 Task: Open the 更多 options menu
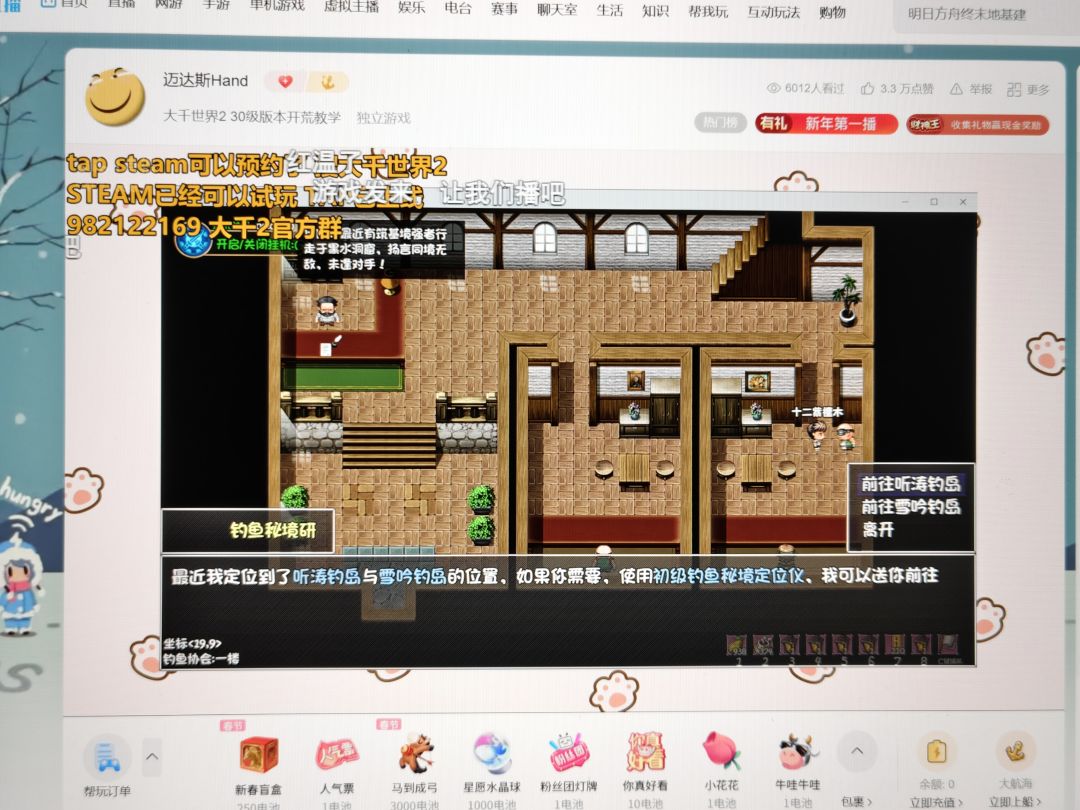coord(1028,90)
